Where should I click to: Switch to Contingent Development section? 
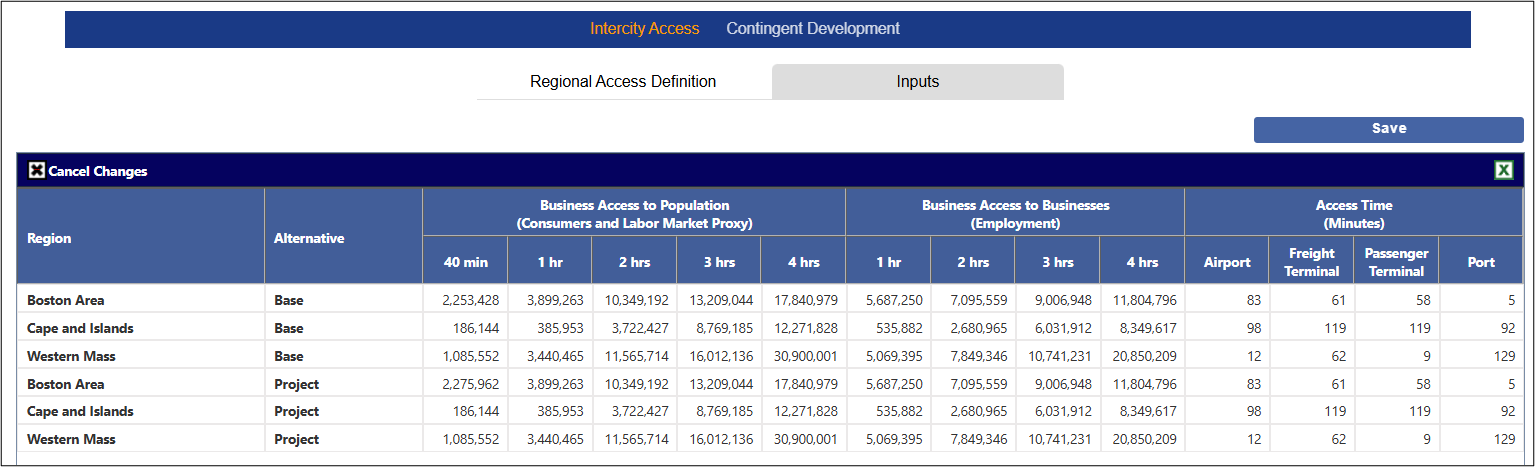click(x=813, y=29)
